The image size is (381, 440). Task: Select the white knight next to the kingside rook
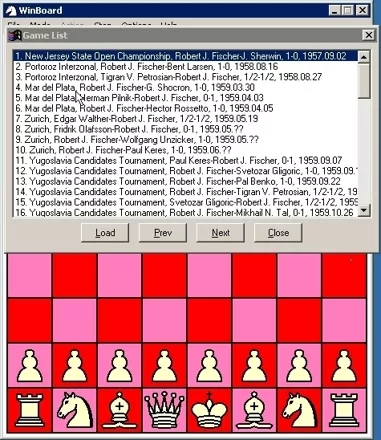pos(299,410)
